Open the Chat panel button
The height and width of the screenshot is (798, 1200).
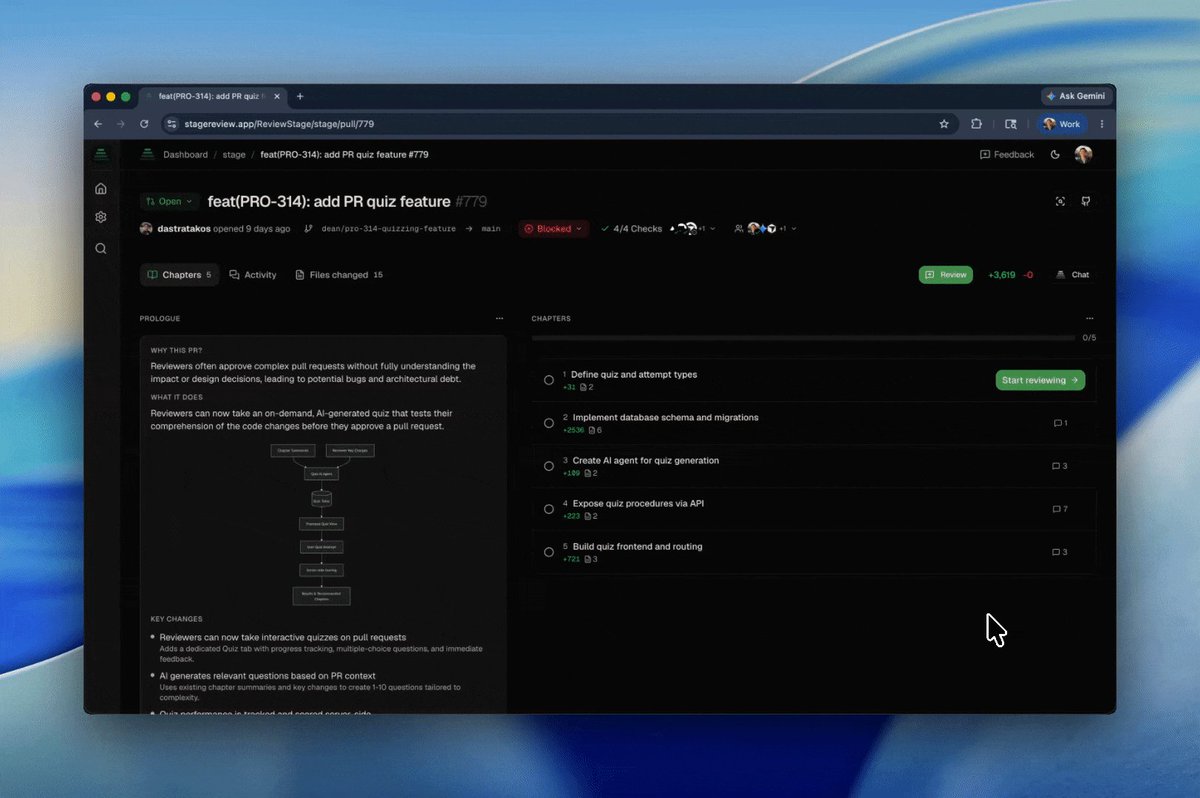[1073, 275]
